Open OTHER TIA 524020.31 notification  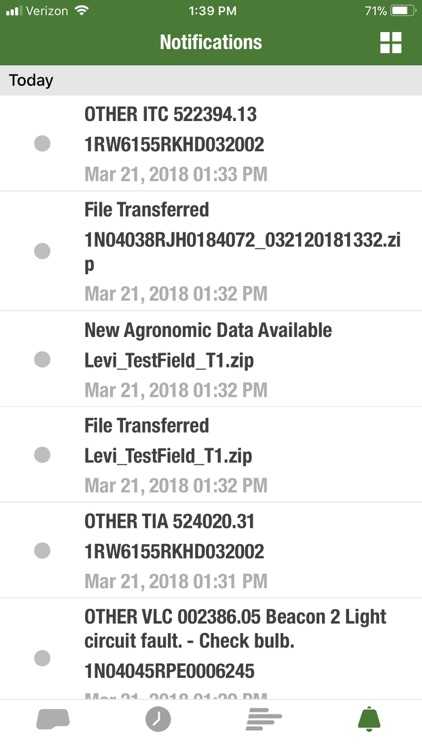[211, 550]
